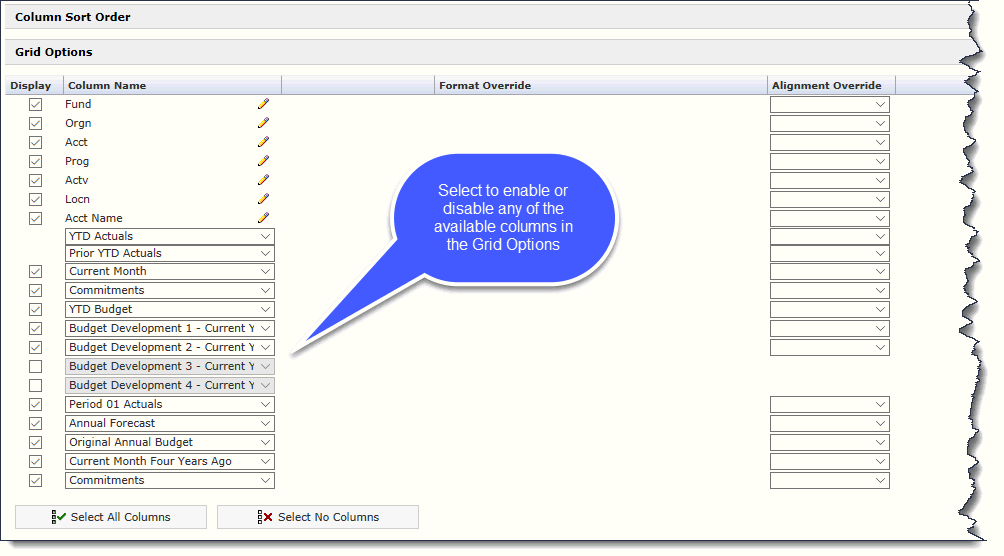Screen dimensions: 1004x556
Task: Click the pencil edit icon beside Locn
Action: click(x=263, y=199)
